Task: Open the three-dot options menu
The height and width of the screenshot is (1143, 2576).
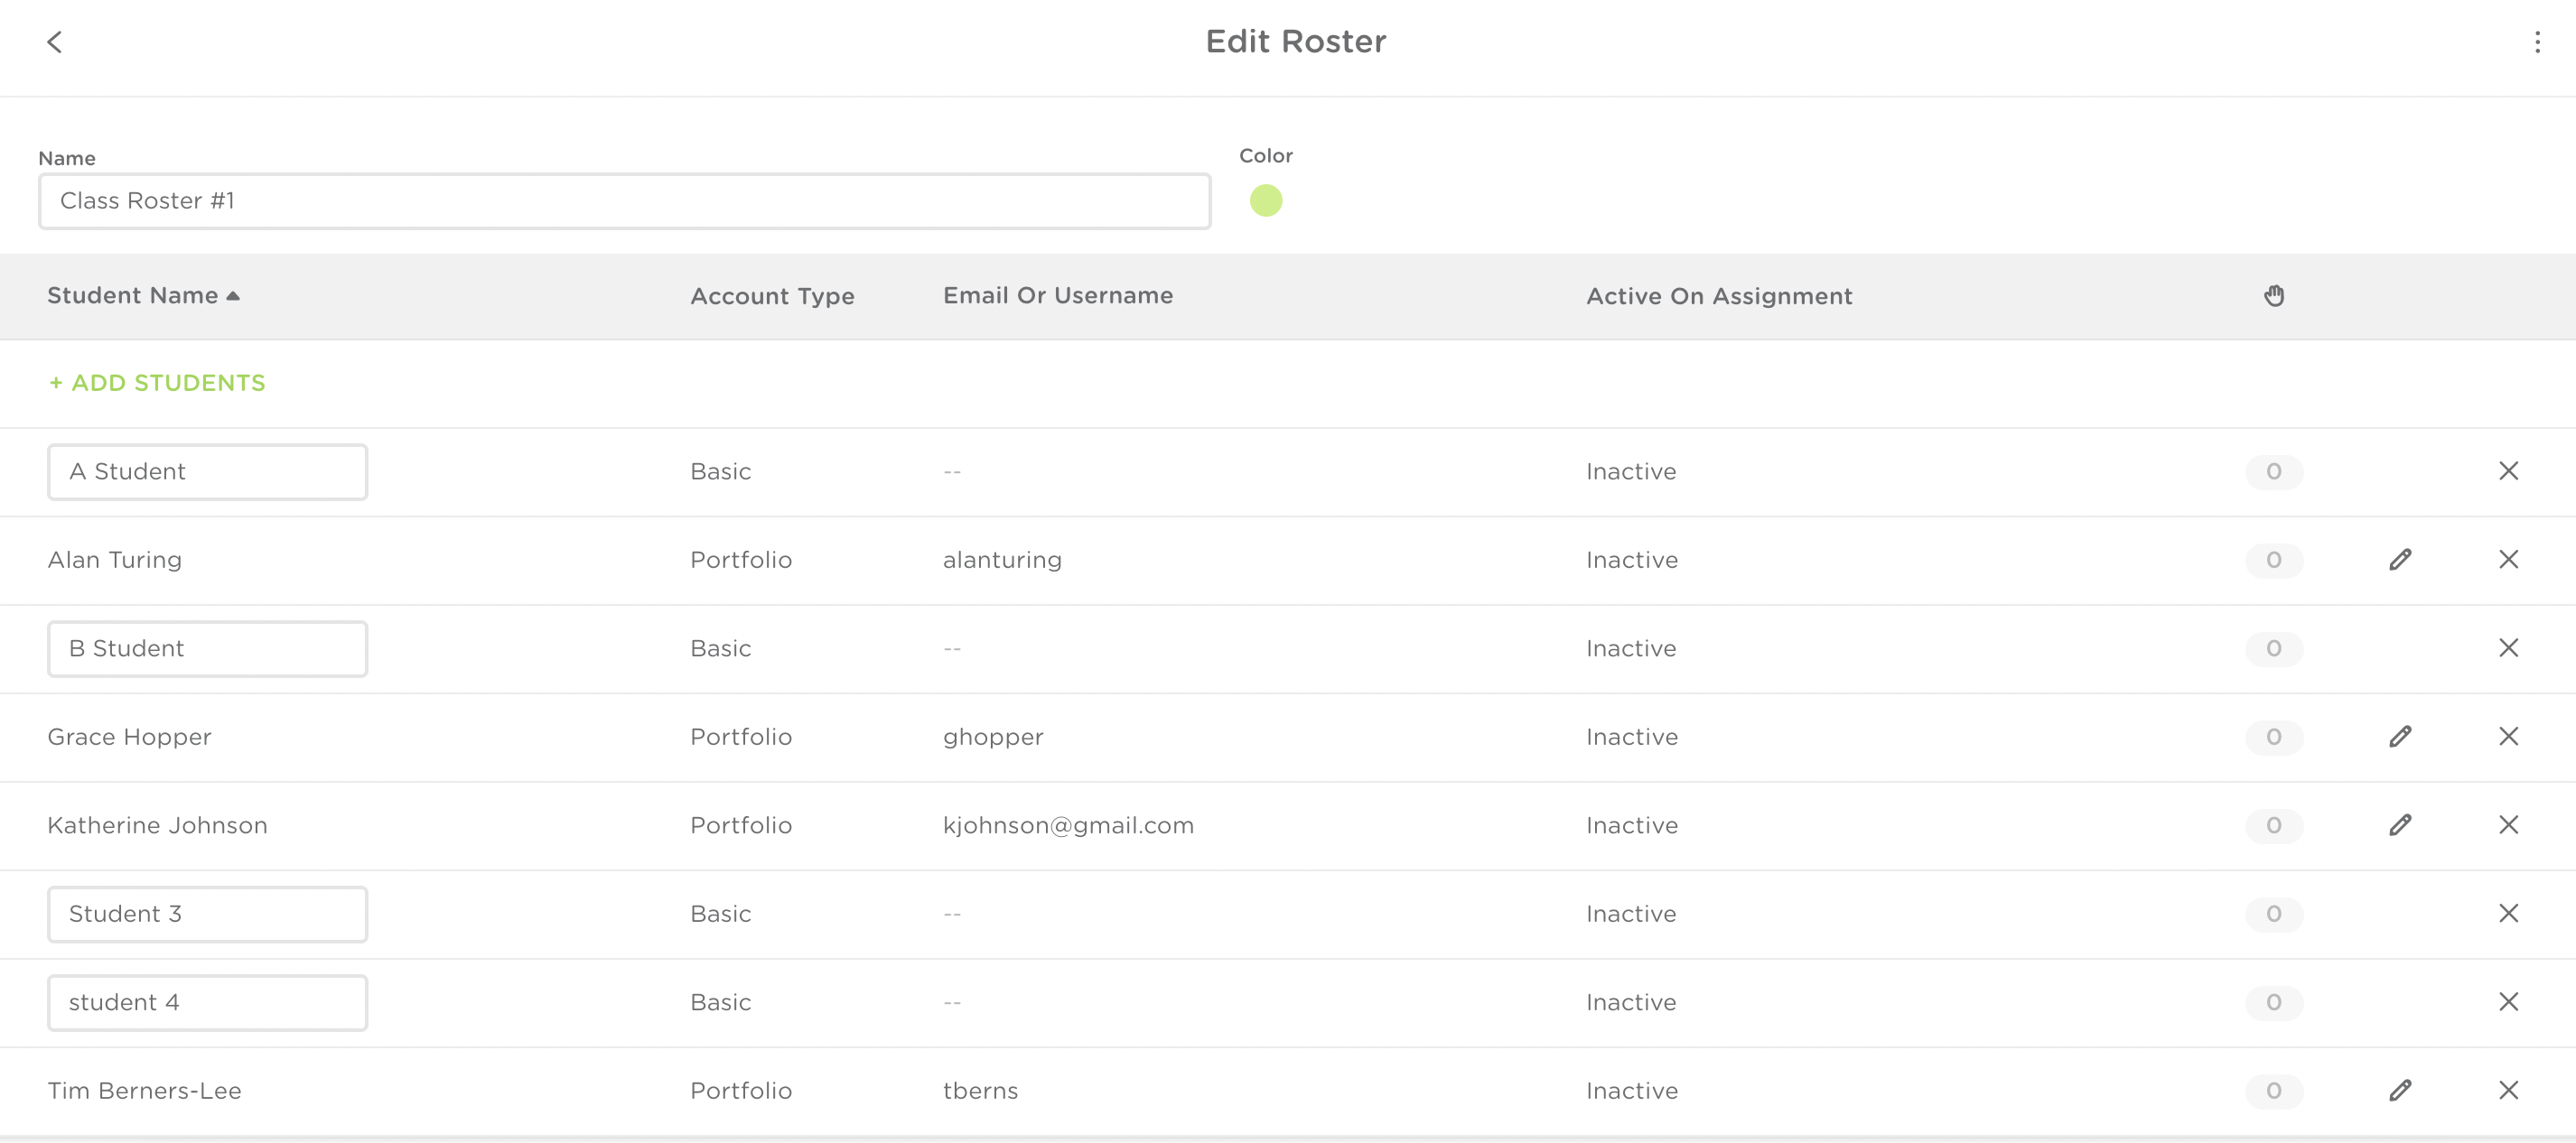Action: (2537, 42)
